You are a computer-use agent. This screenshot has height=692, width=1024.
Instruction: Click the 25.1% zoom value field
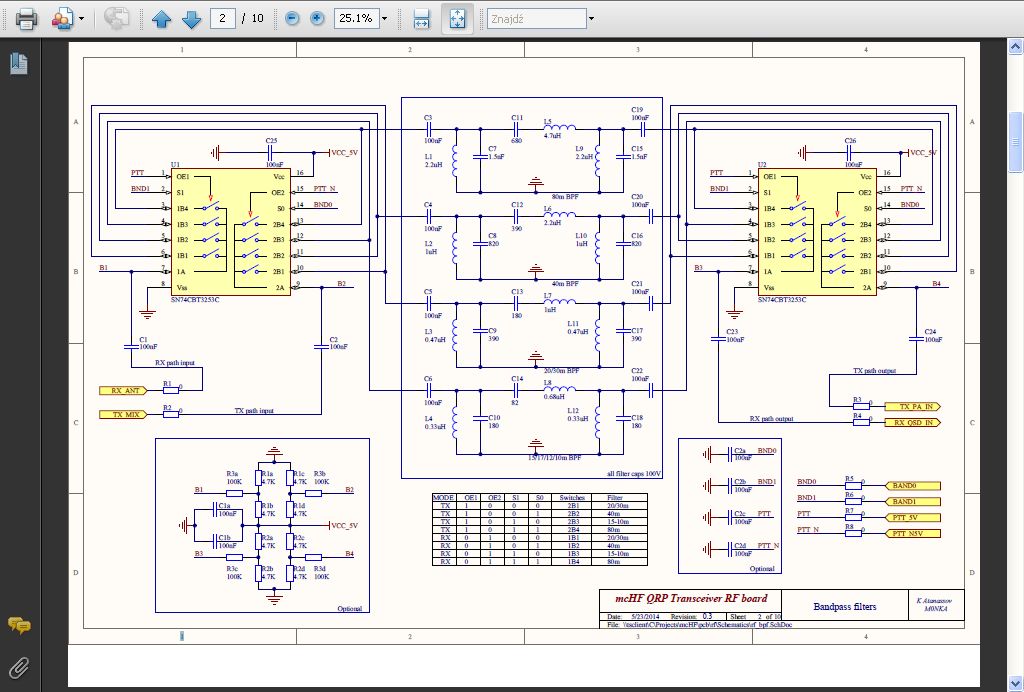(x=354, y=18)
